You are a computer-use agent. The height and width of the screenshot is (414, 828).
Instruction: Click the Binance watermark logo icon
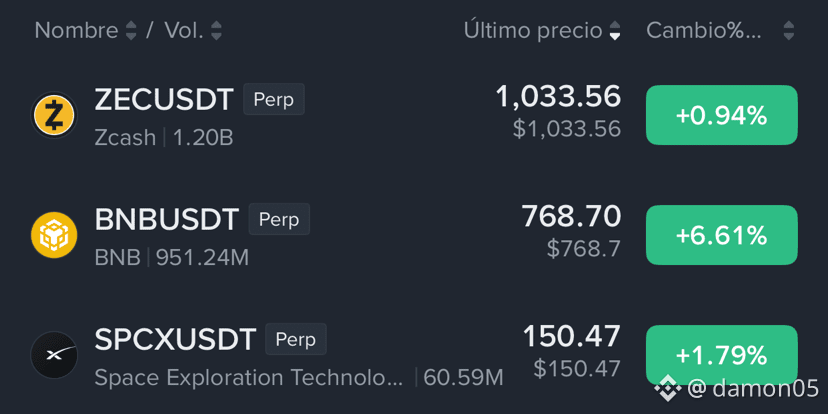(x=667, y=390)
